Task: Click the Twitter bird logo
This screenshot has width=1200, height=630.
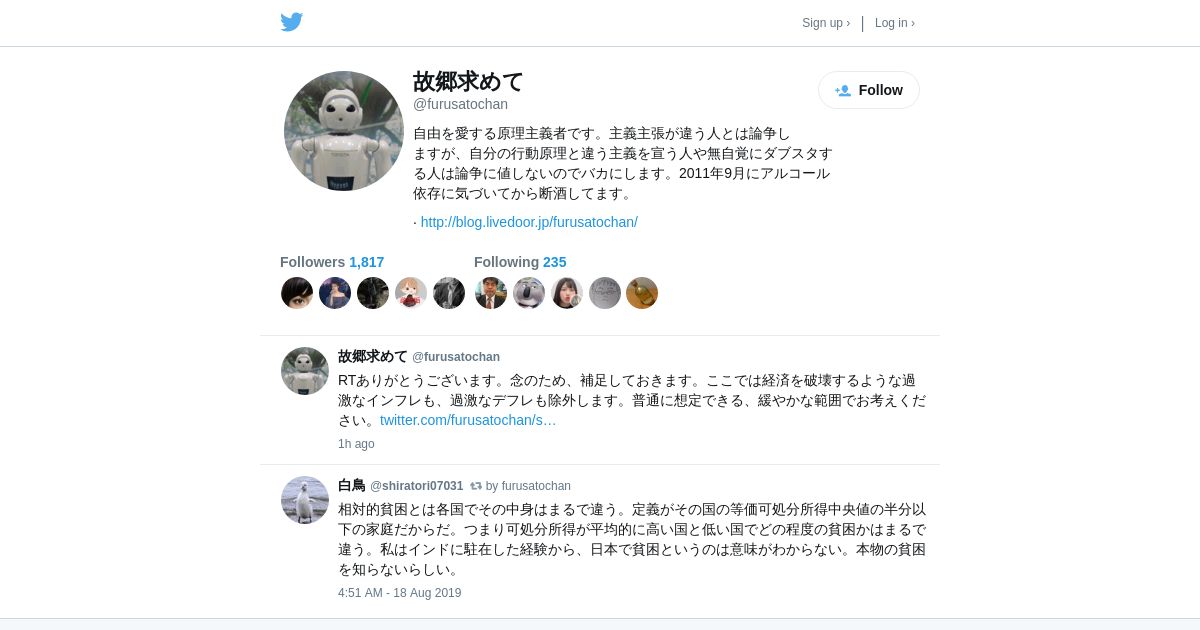Action: point(291,22)
